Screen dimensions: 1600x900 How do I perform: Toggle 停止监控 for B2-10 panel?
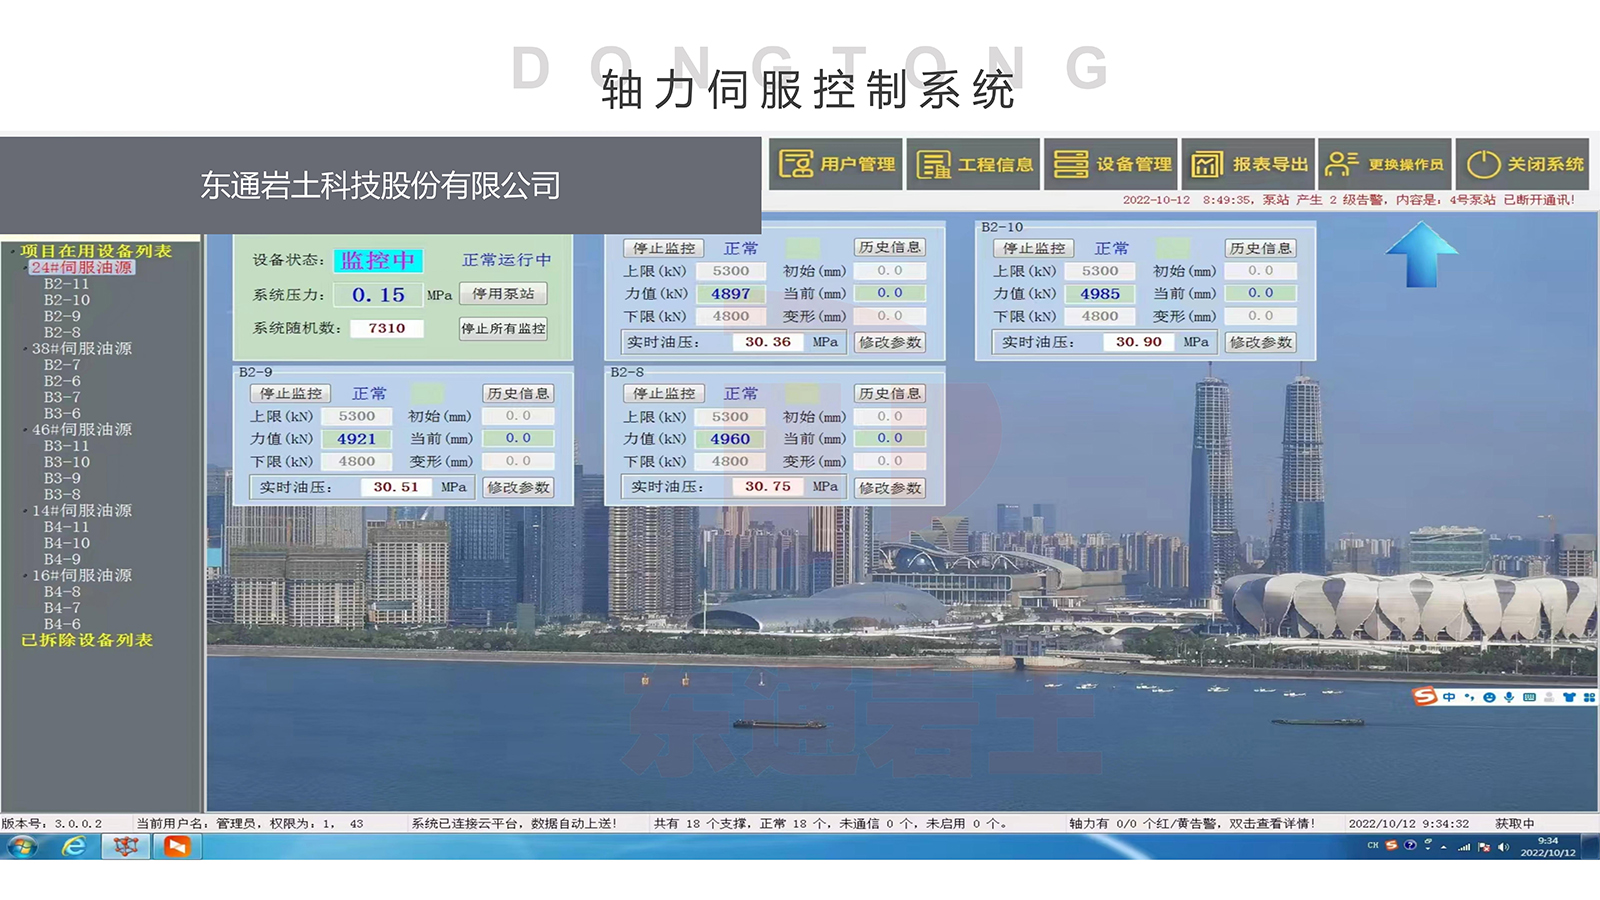(x=1034, y=248)
